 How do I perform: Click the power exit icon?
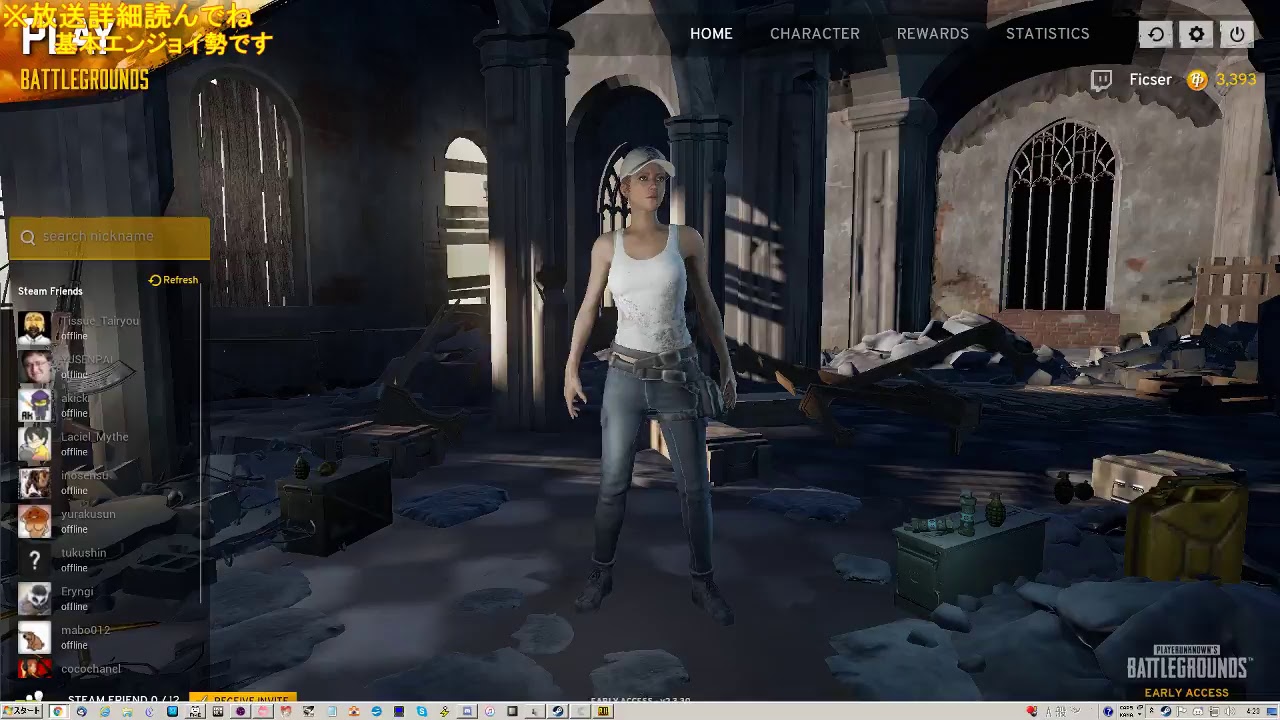1237,34
